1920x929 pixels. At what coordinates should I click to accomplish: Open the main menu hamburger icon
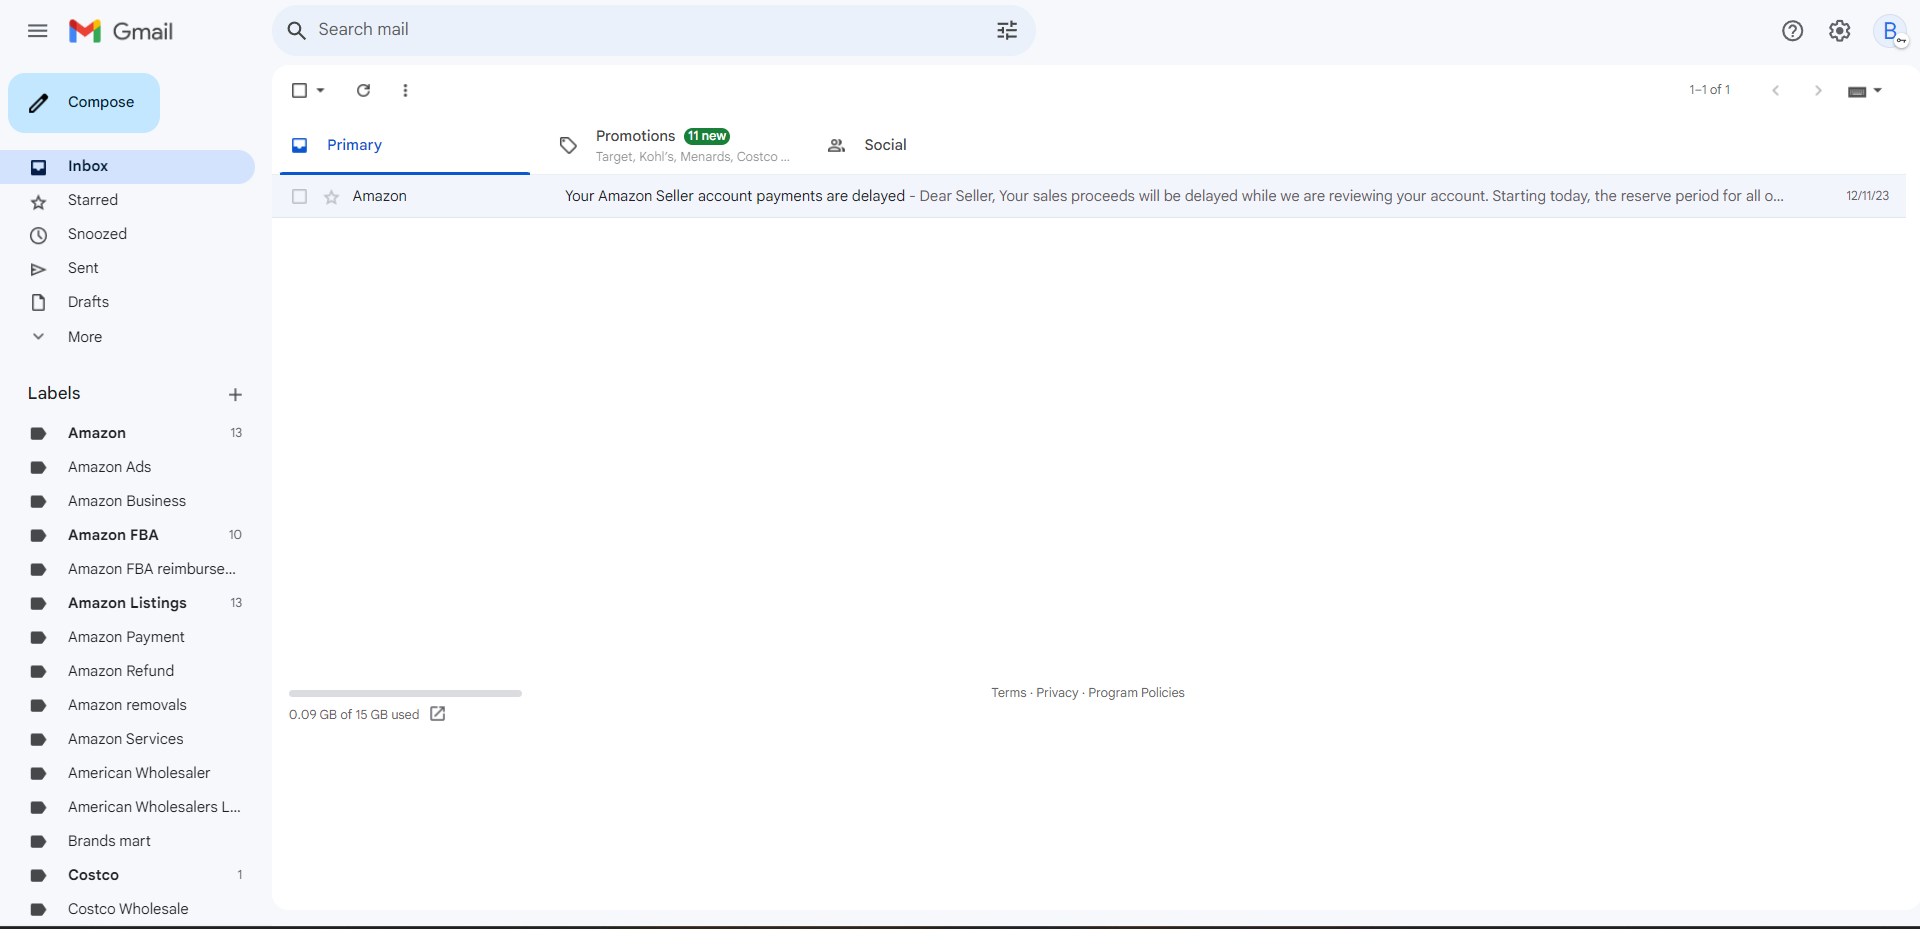38,31
